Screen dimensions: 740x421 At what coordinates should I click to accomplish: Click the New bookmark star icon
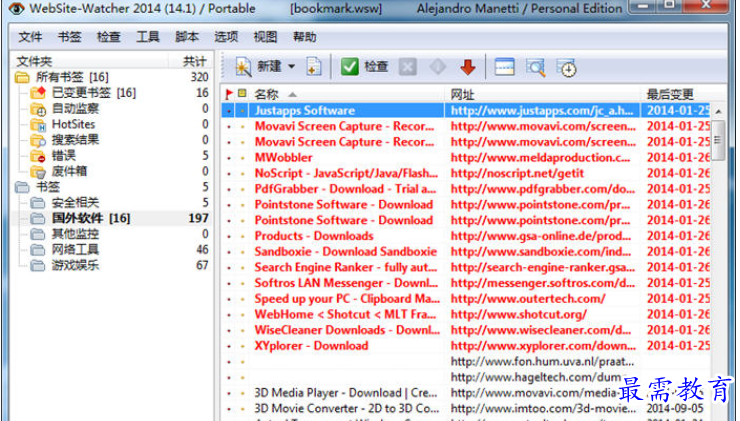tap(243, 67)
